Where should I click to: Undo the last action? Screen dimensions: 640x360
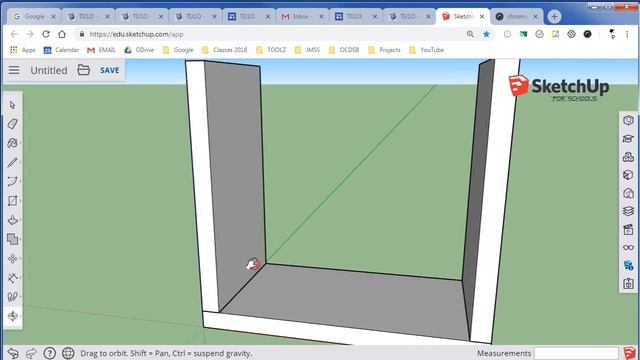[13, 353]
